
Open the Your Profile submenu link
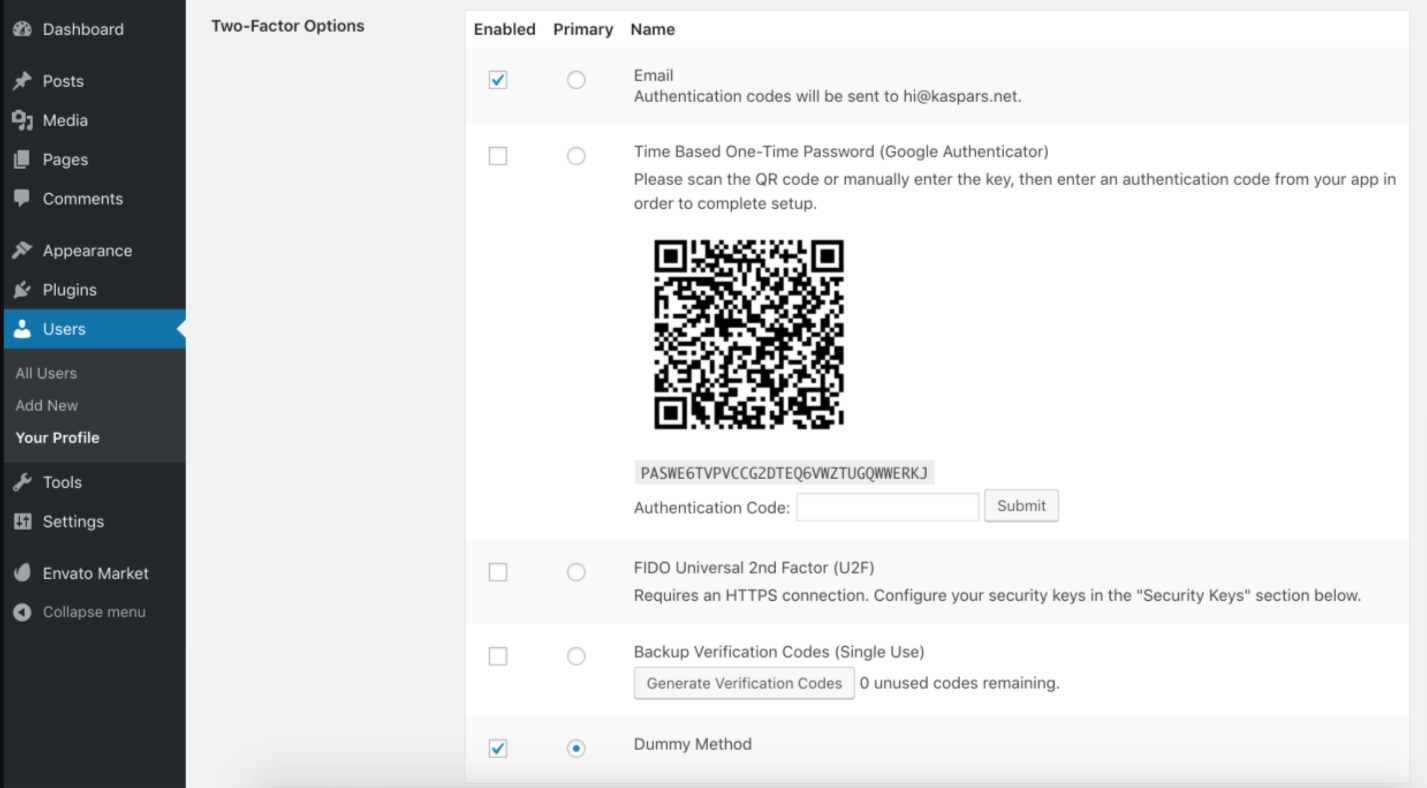[x=57, y=438]
